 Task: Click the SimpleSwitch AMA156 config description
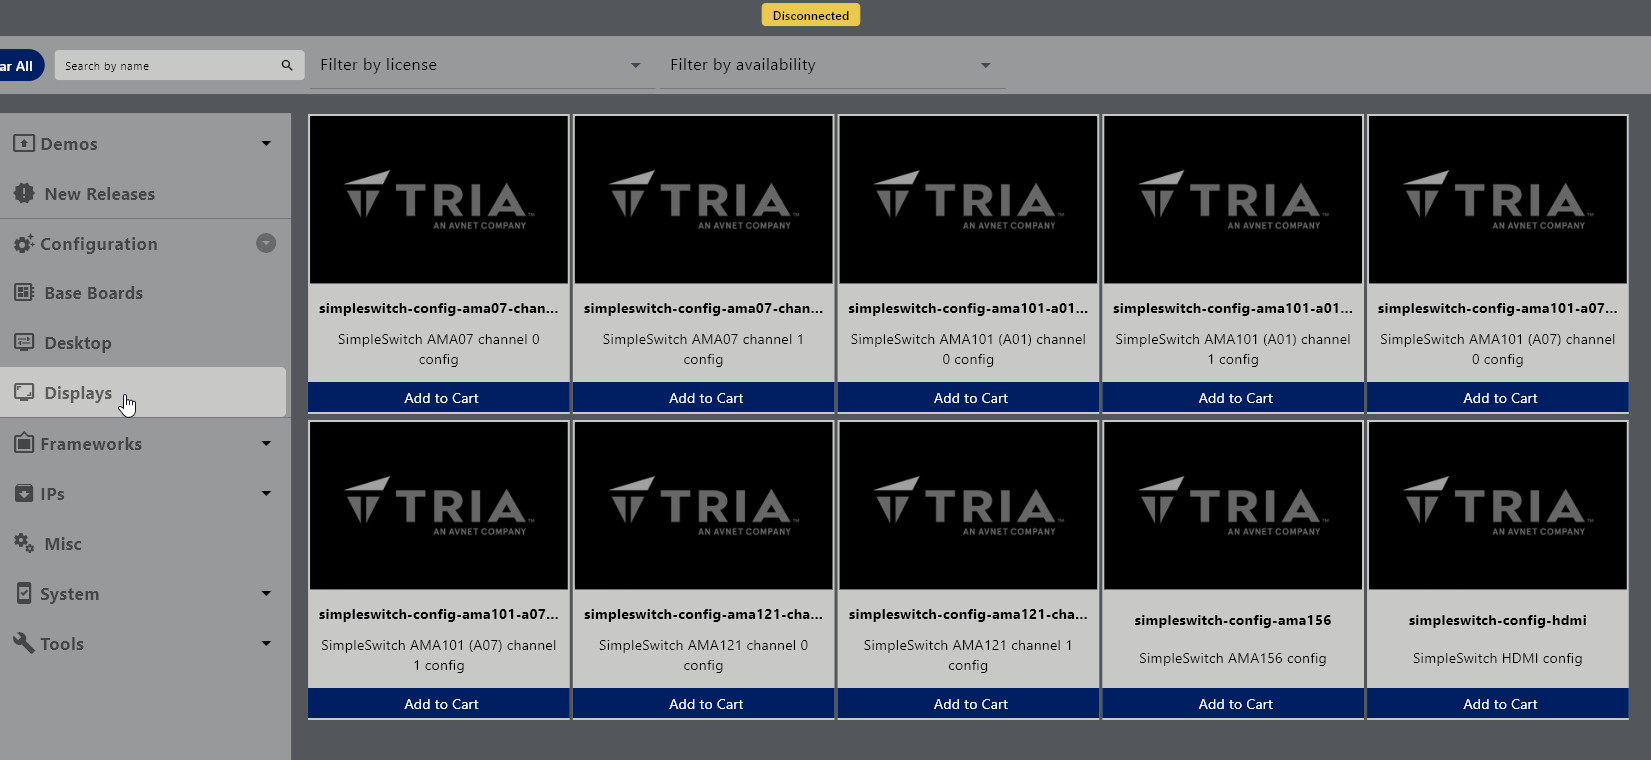point(1233,658)
